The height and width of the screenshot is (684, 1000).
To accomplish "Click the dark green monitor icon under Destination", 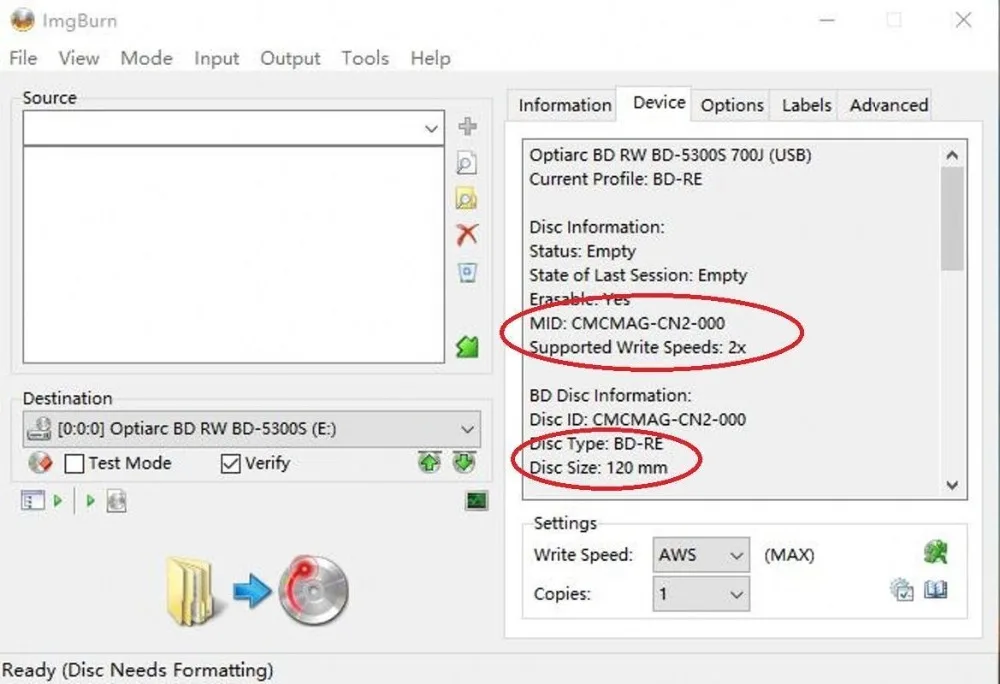I will 476,501.
